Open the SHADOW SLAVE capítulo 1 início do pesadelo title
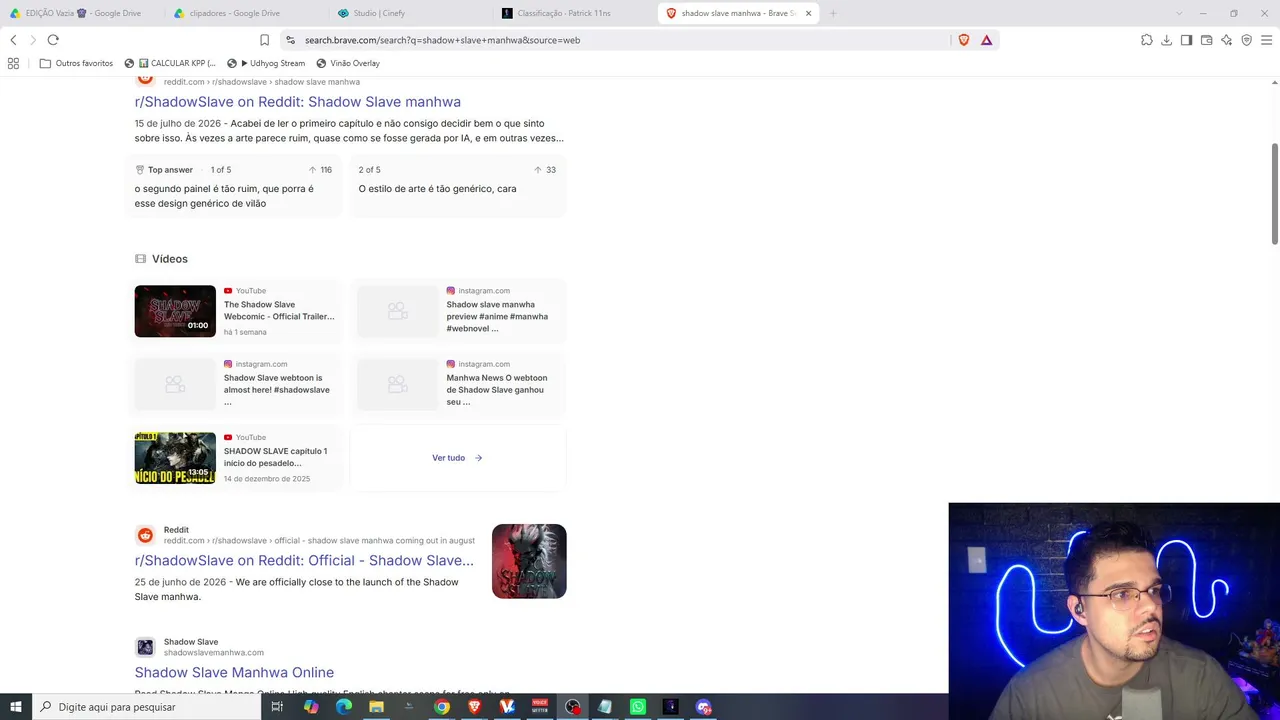 click(275, 457)
